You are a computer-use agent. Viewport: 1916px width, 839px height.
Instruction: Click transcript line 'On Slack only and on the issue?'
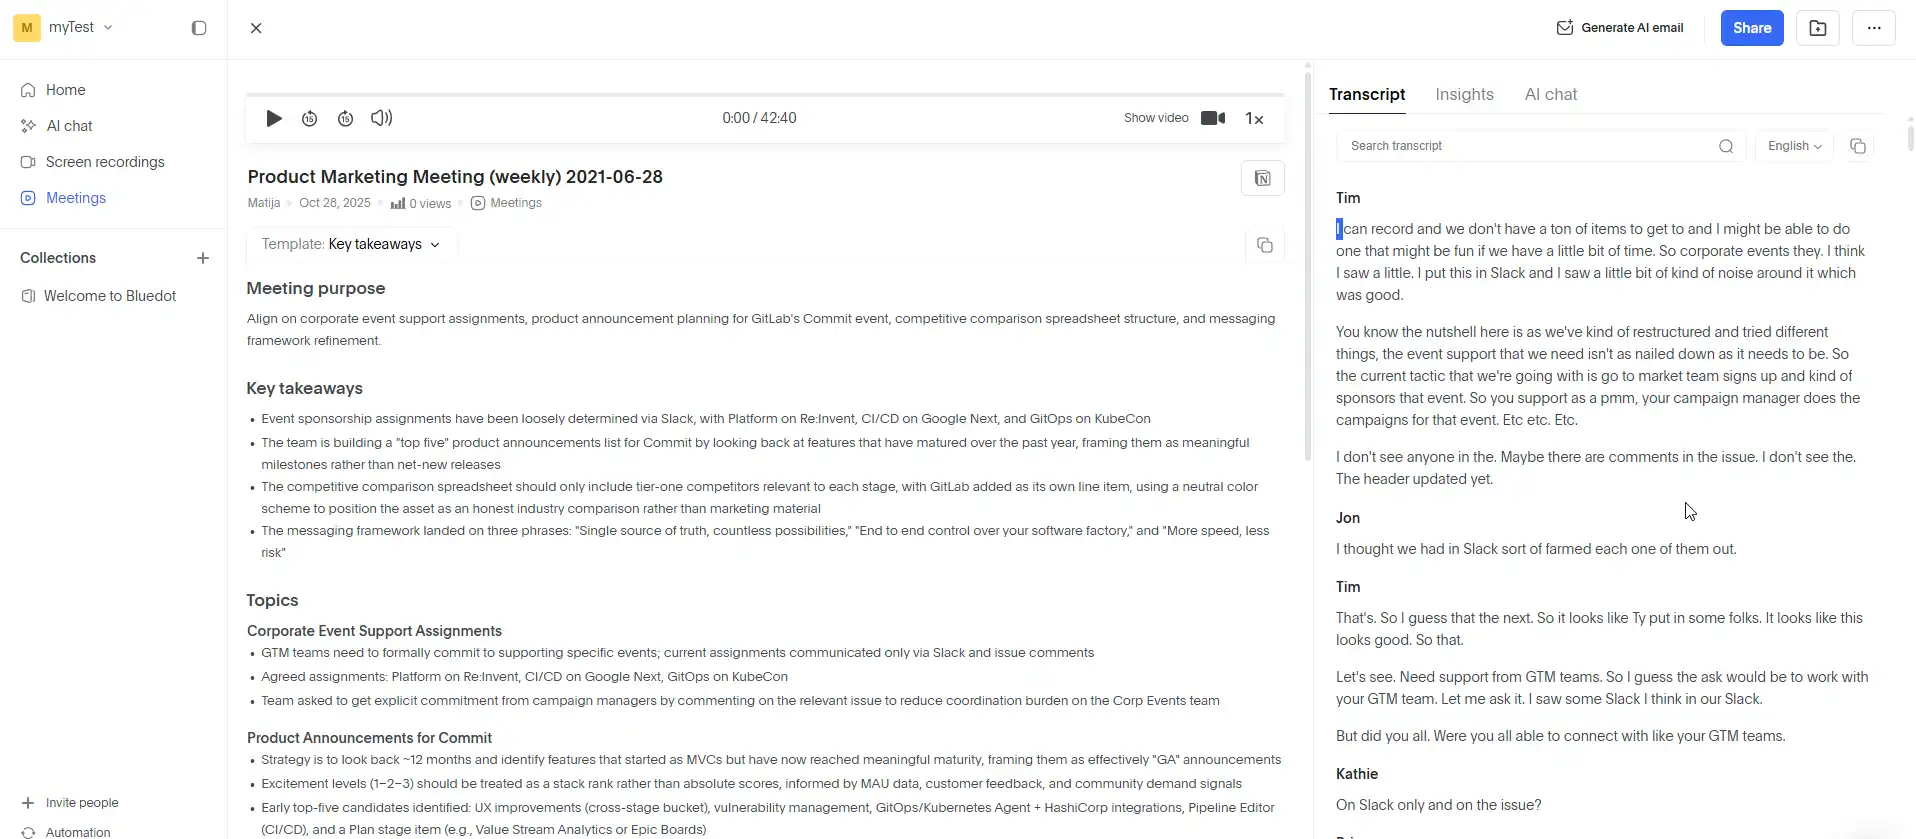click(x=1438, y=805)
